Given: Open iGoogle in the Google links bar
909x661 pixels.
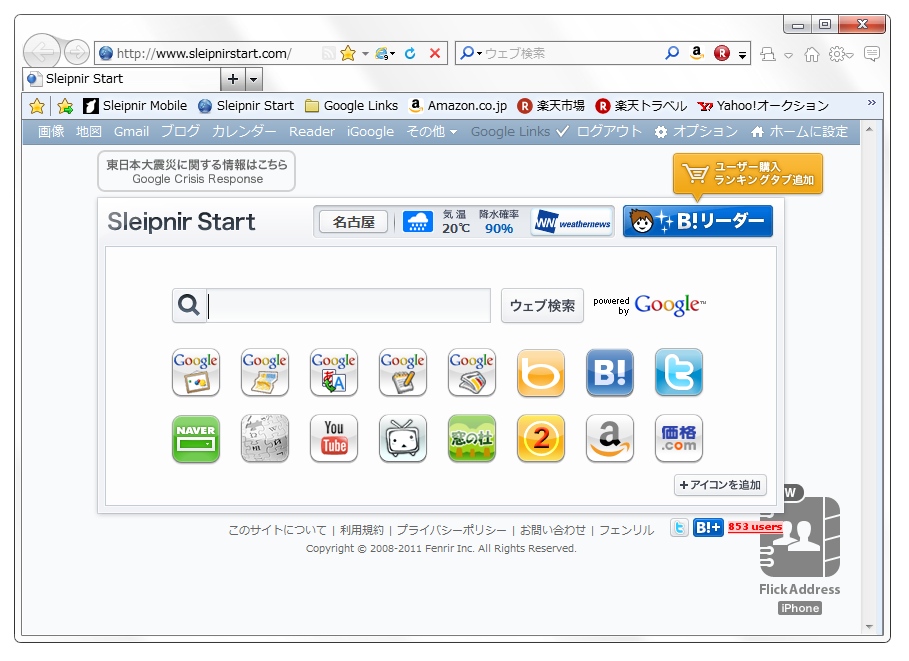Looking at the screenshot, I should pos(370,132).
